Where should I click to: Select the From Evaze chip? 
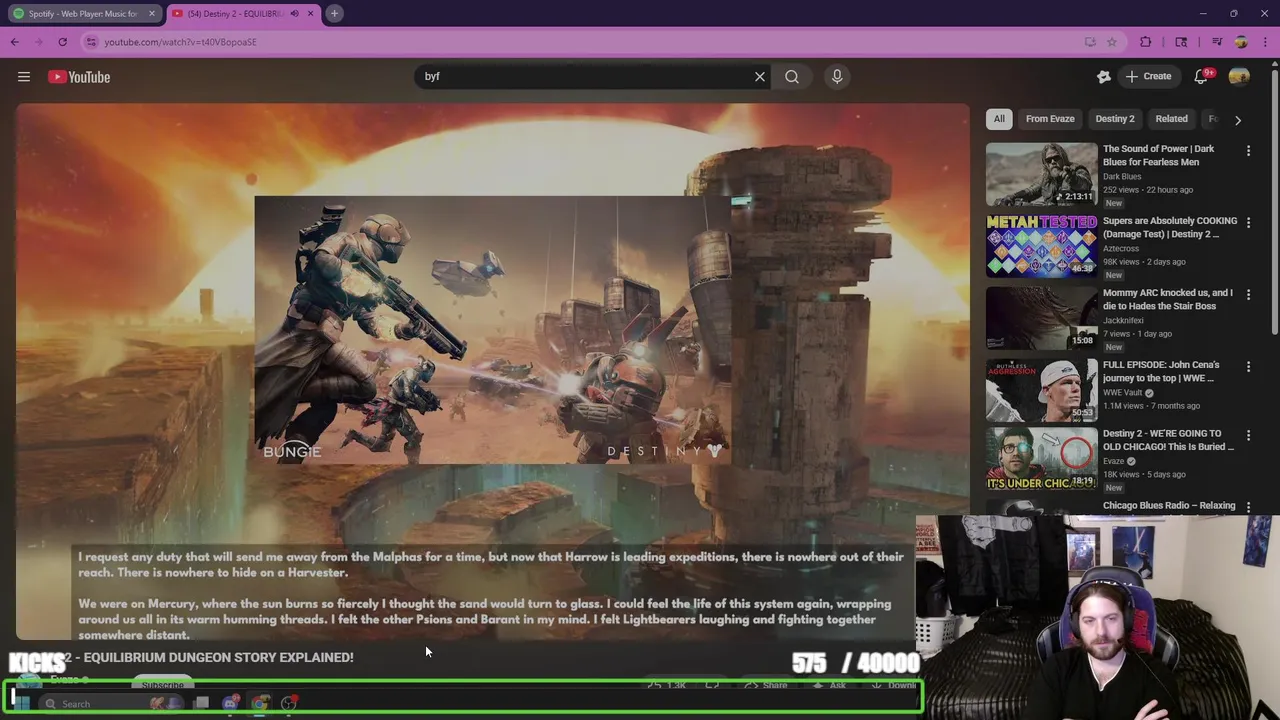tap(1050, 119)
